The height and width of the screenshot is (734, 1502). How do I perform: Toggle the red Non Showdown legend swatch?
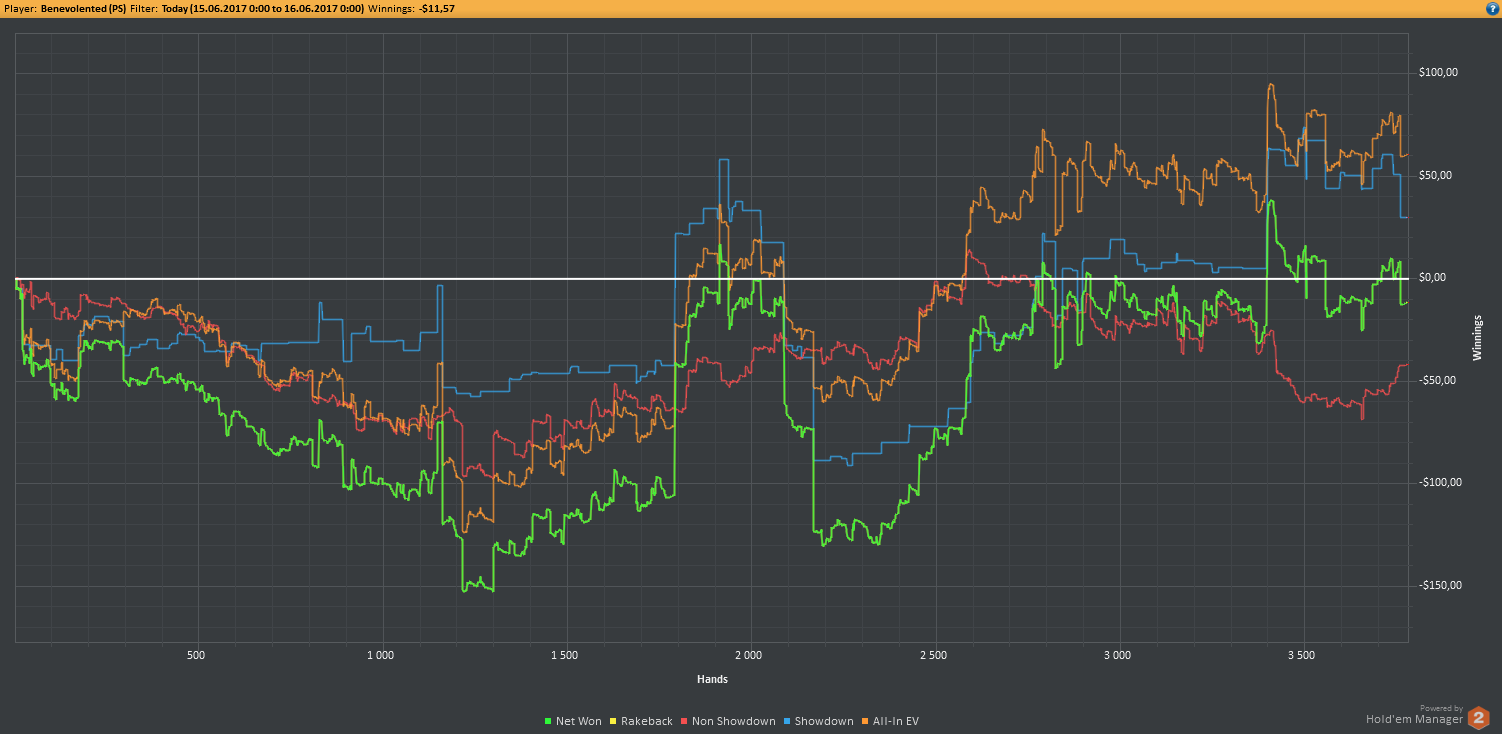[x=684, y=721]
